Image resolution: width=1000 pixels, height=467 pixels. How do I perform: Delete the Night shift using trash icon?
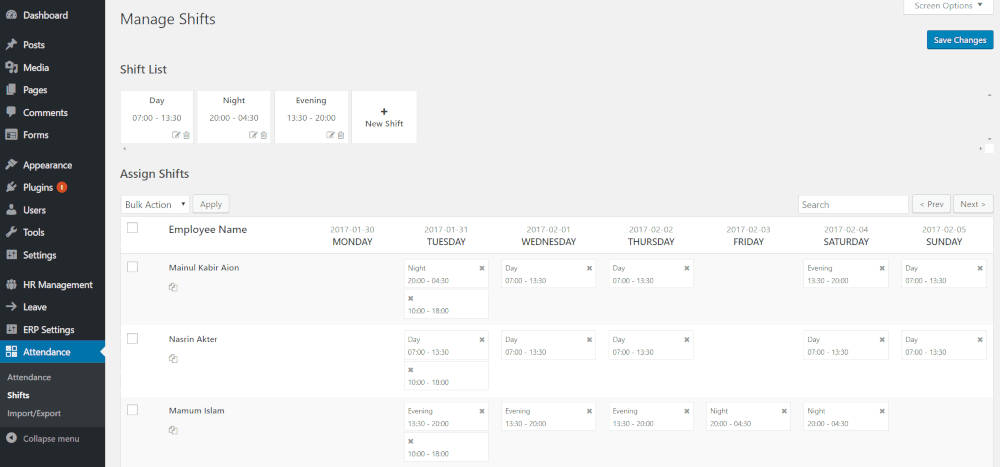(x=264, y=135)
